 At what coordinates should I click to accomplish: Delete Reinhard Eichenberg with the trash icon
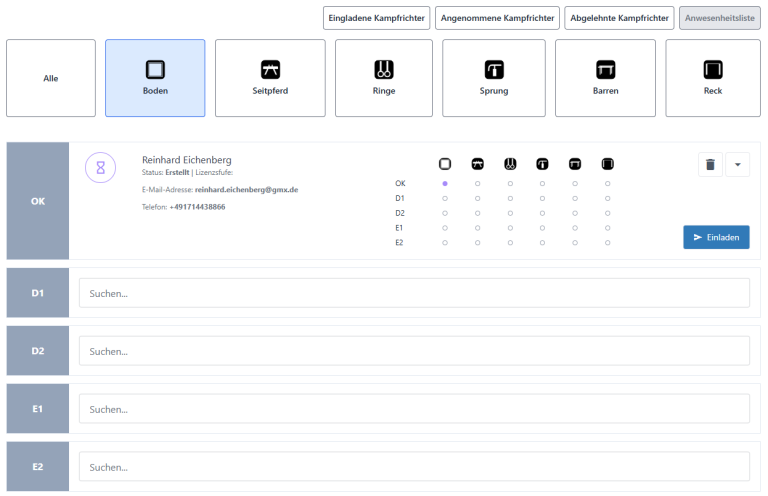(x=710, y=165)
